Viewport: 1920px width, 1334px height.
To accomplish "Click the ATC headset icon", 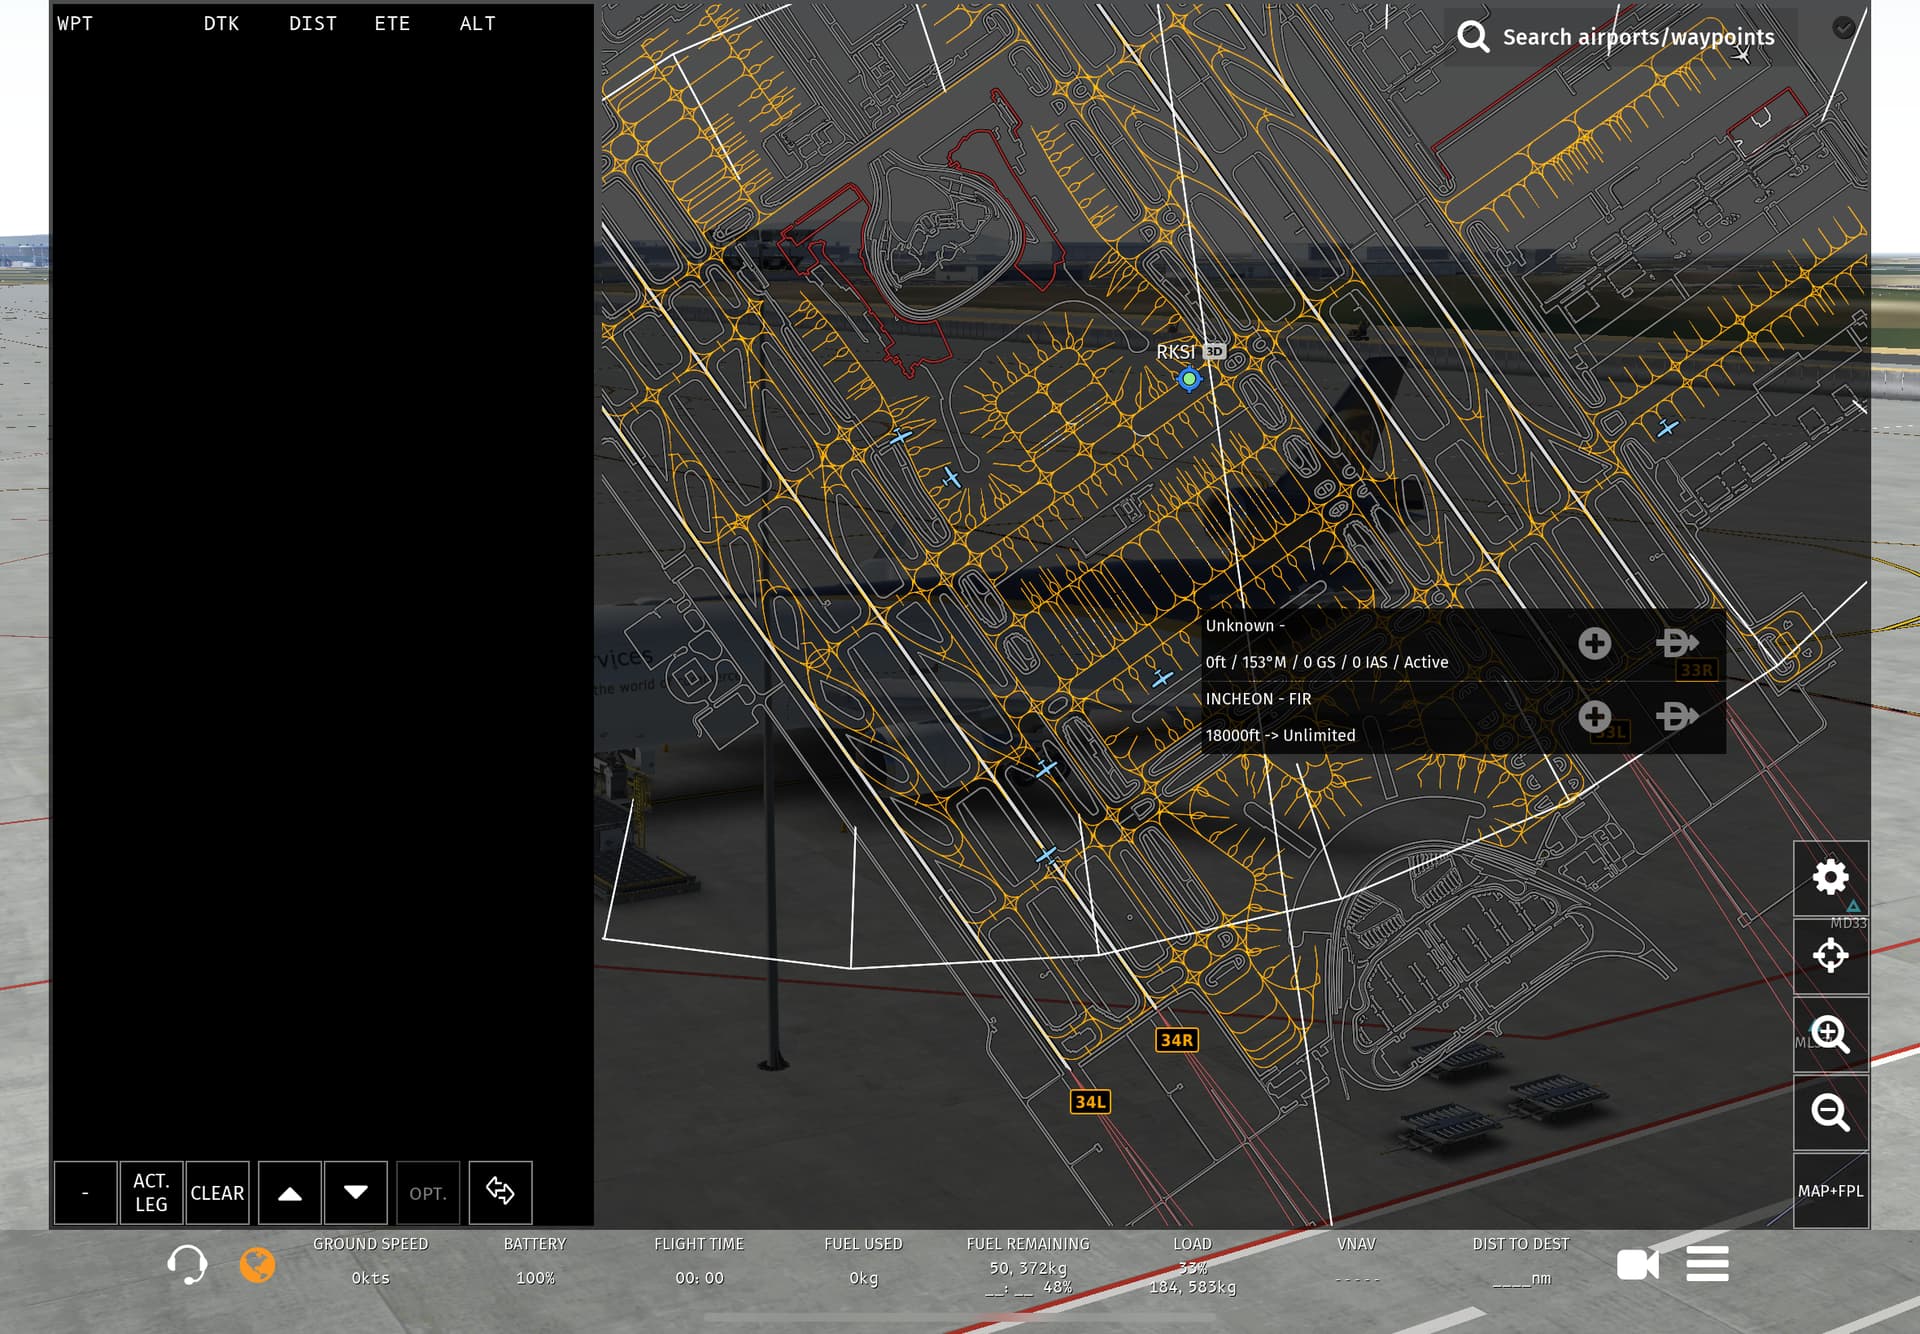I will [x=187, y=1264].
